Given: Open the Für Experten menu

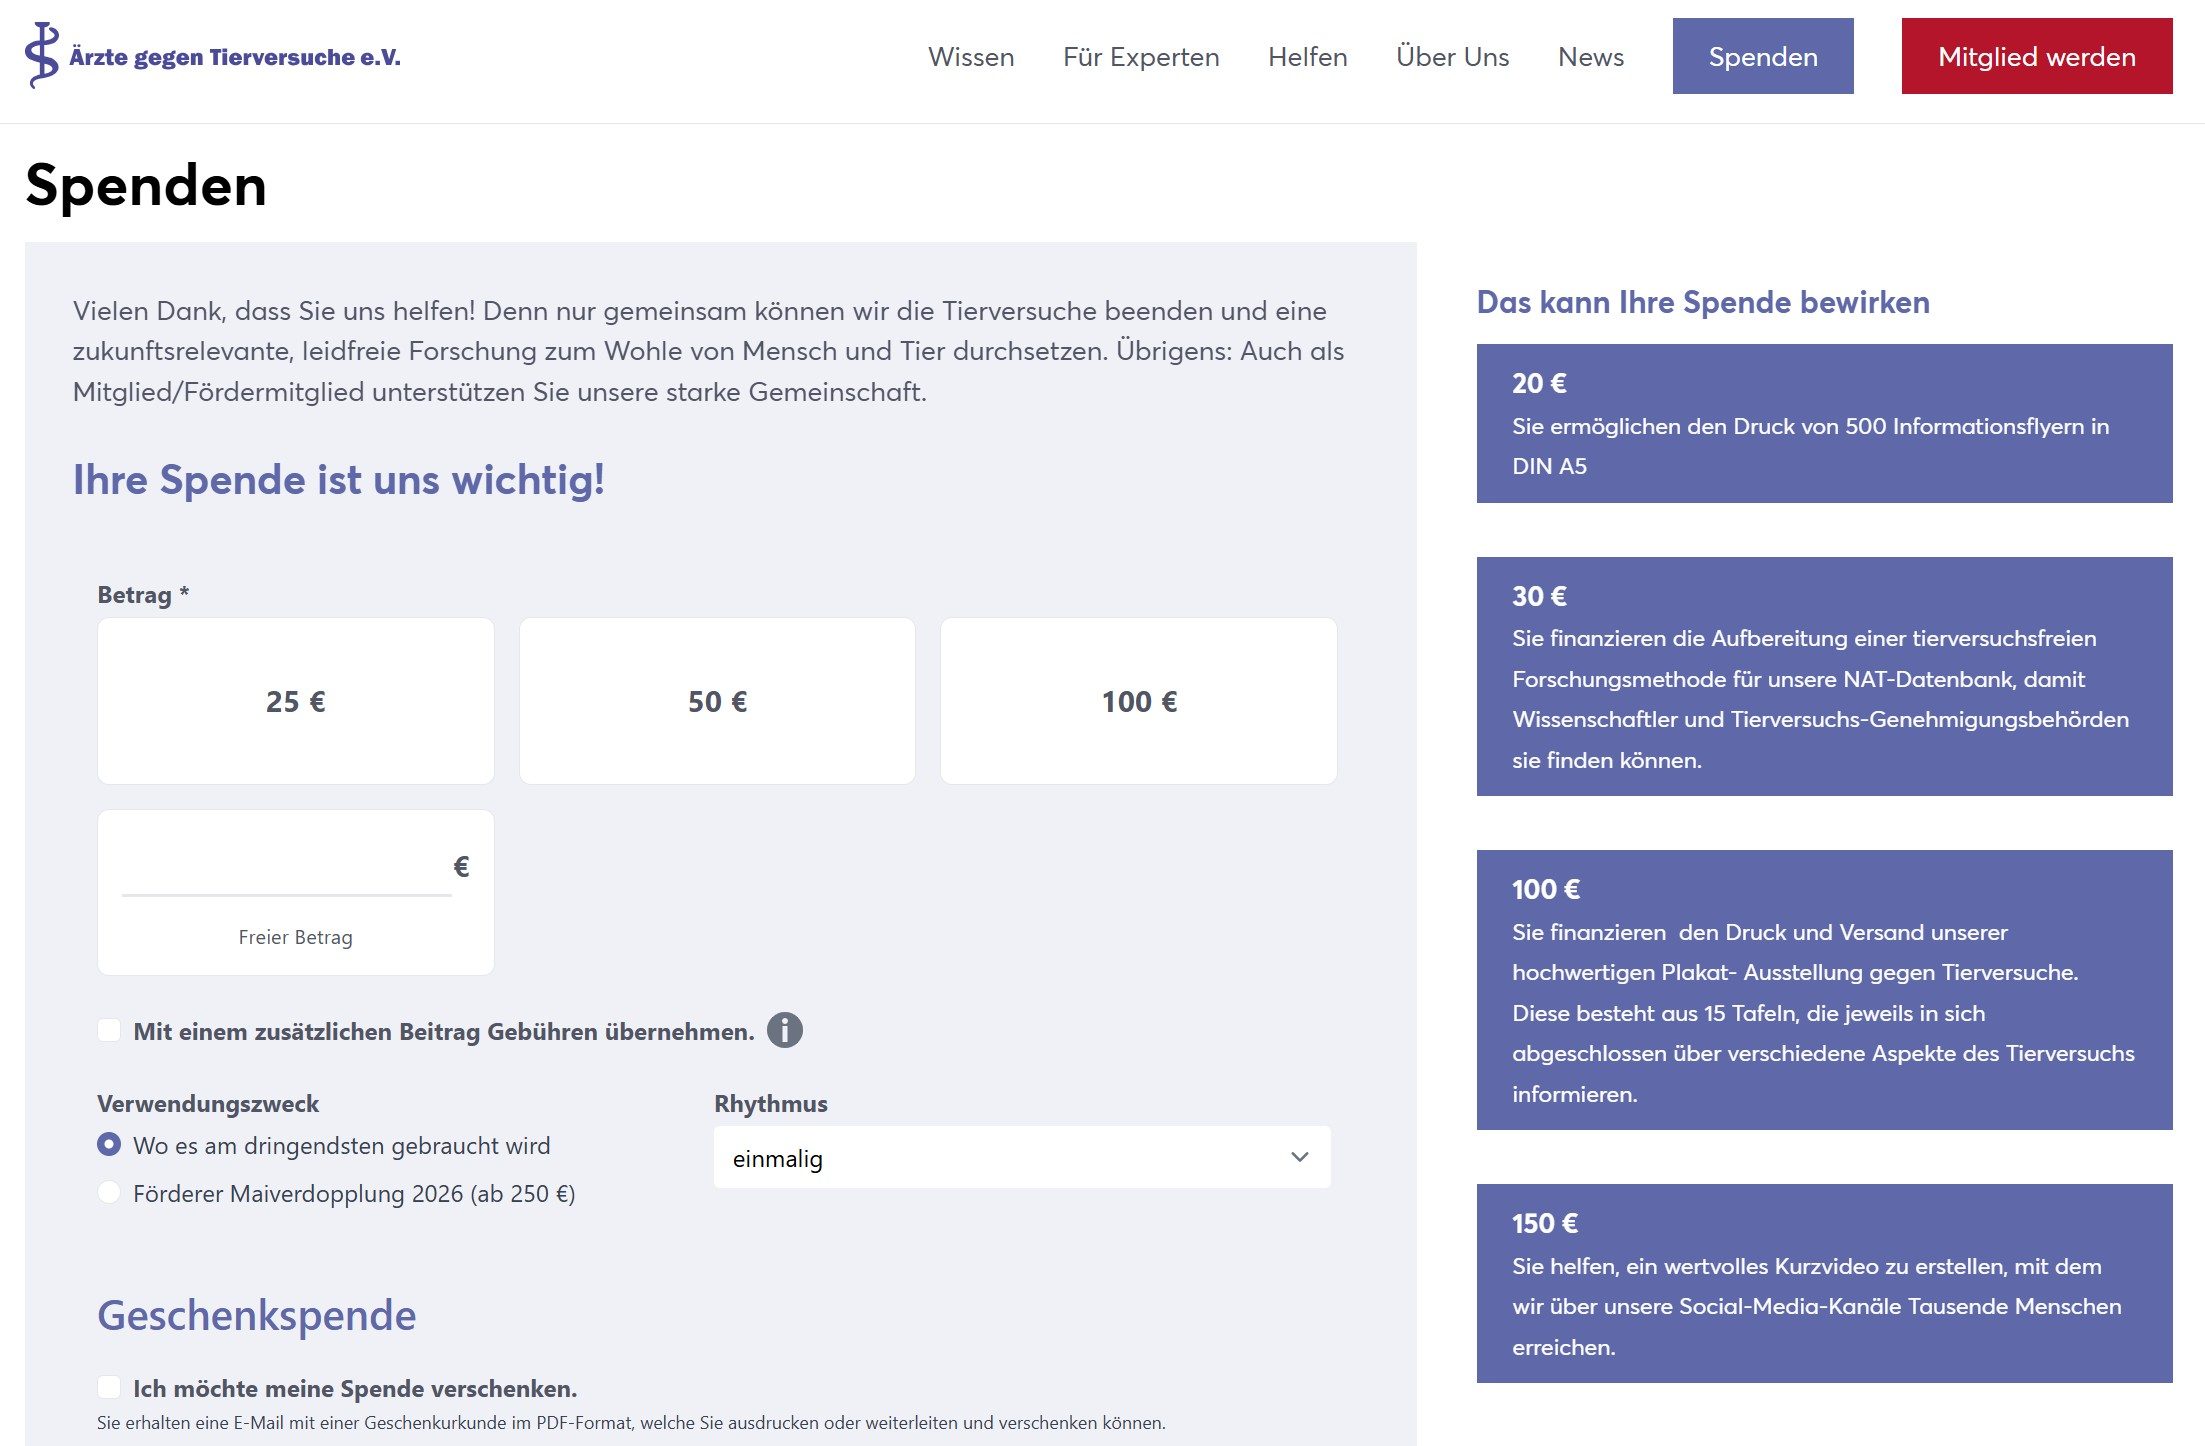Looking at the screenshot, I should 1140,57.
